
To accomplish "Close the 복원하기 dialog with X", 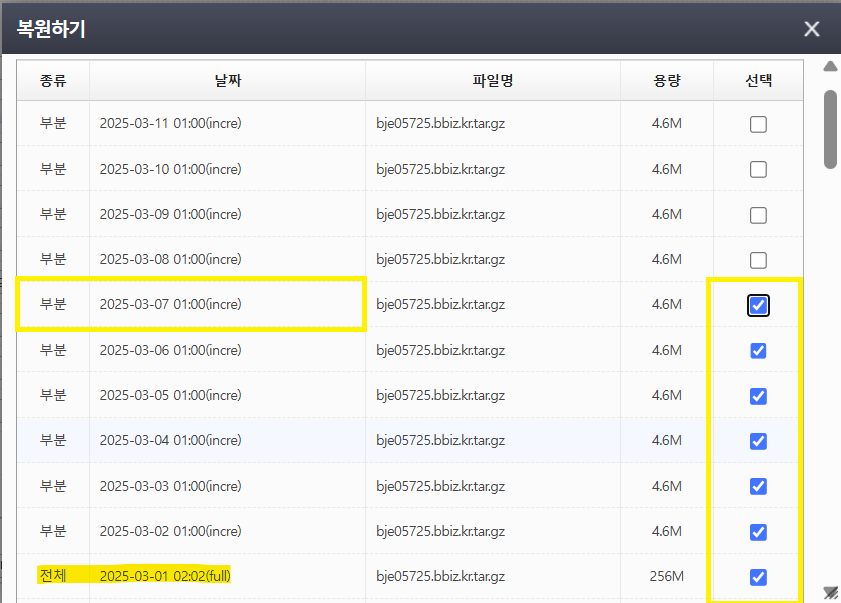I will [x=811, y=29].
